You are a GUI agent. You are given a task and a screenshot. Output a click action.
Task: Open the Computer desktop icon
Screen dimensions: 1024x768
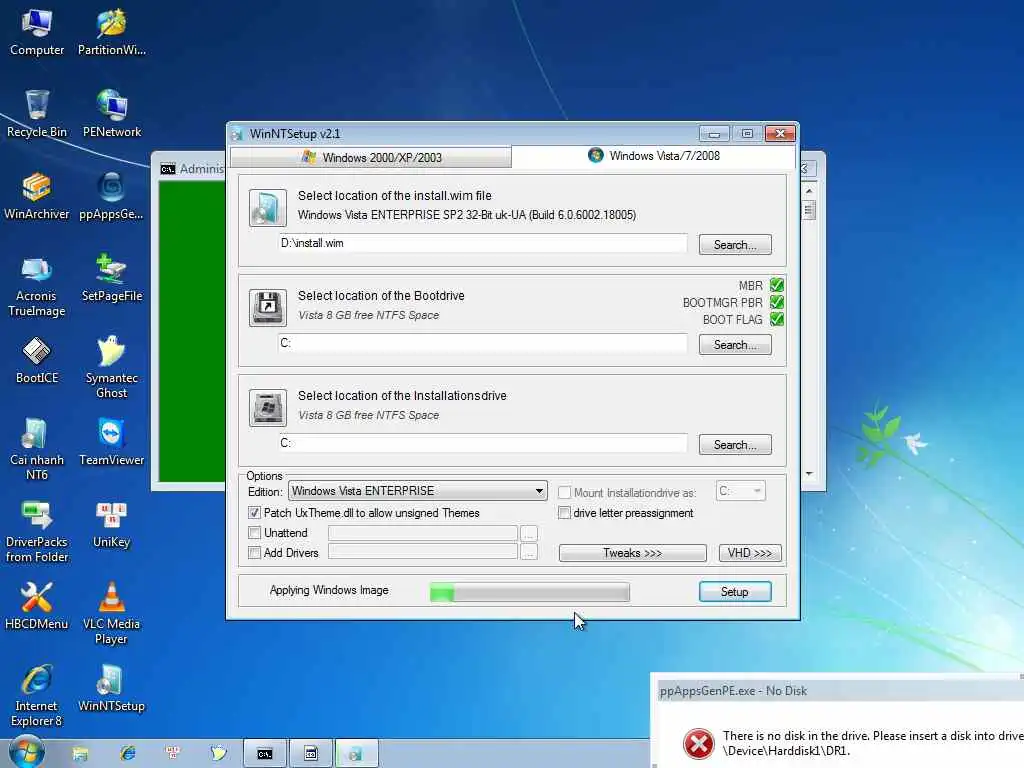click(37, 33)
